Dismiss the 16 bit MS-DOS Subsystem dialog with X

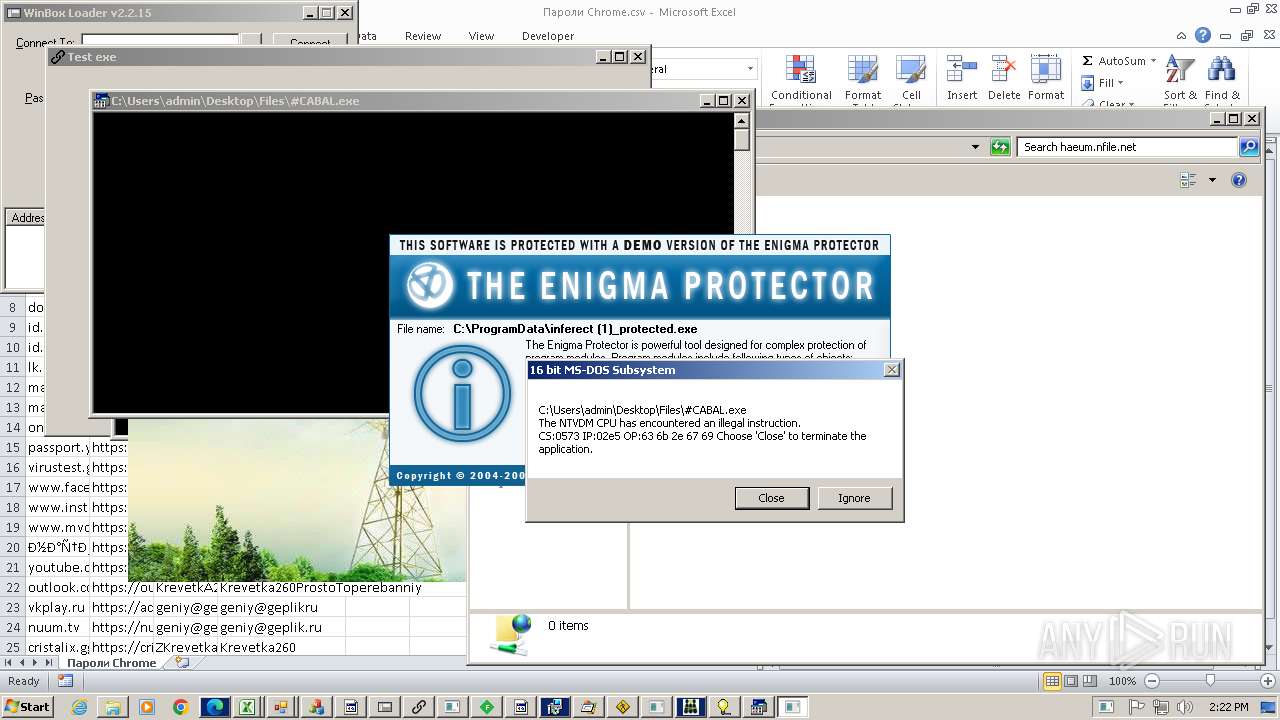tap(892, 370)
